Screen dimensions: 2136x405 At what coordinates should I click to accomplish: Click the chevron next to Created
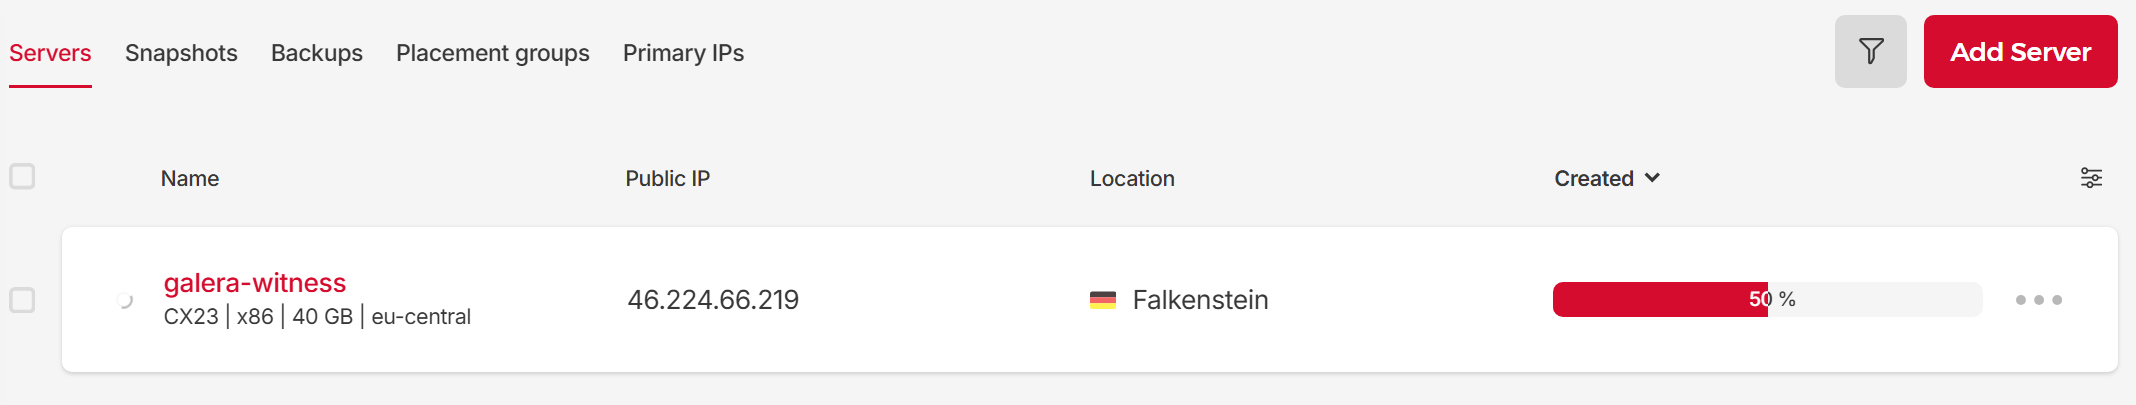point(1652,178)
